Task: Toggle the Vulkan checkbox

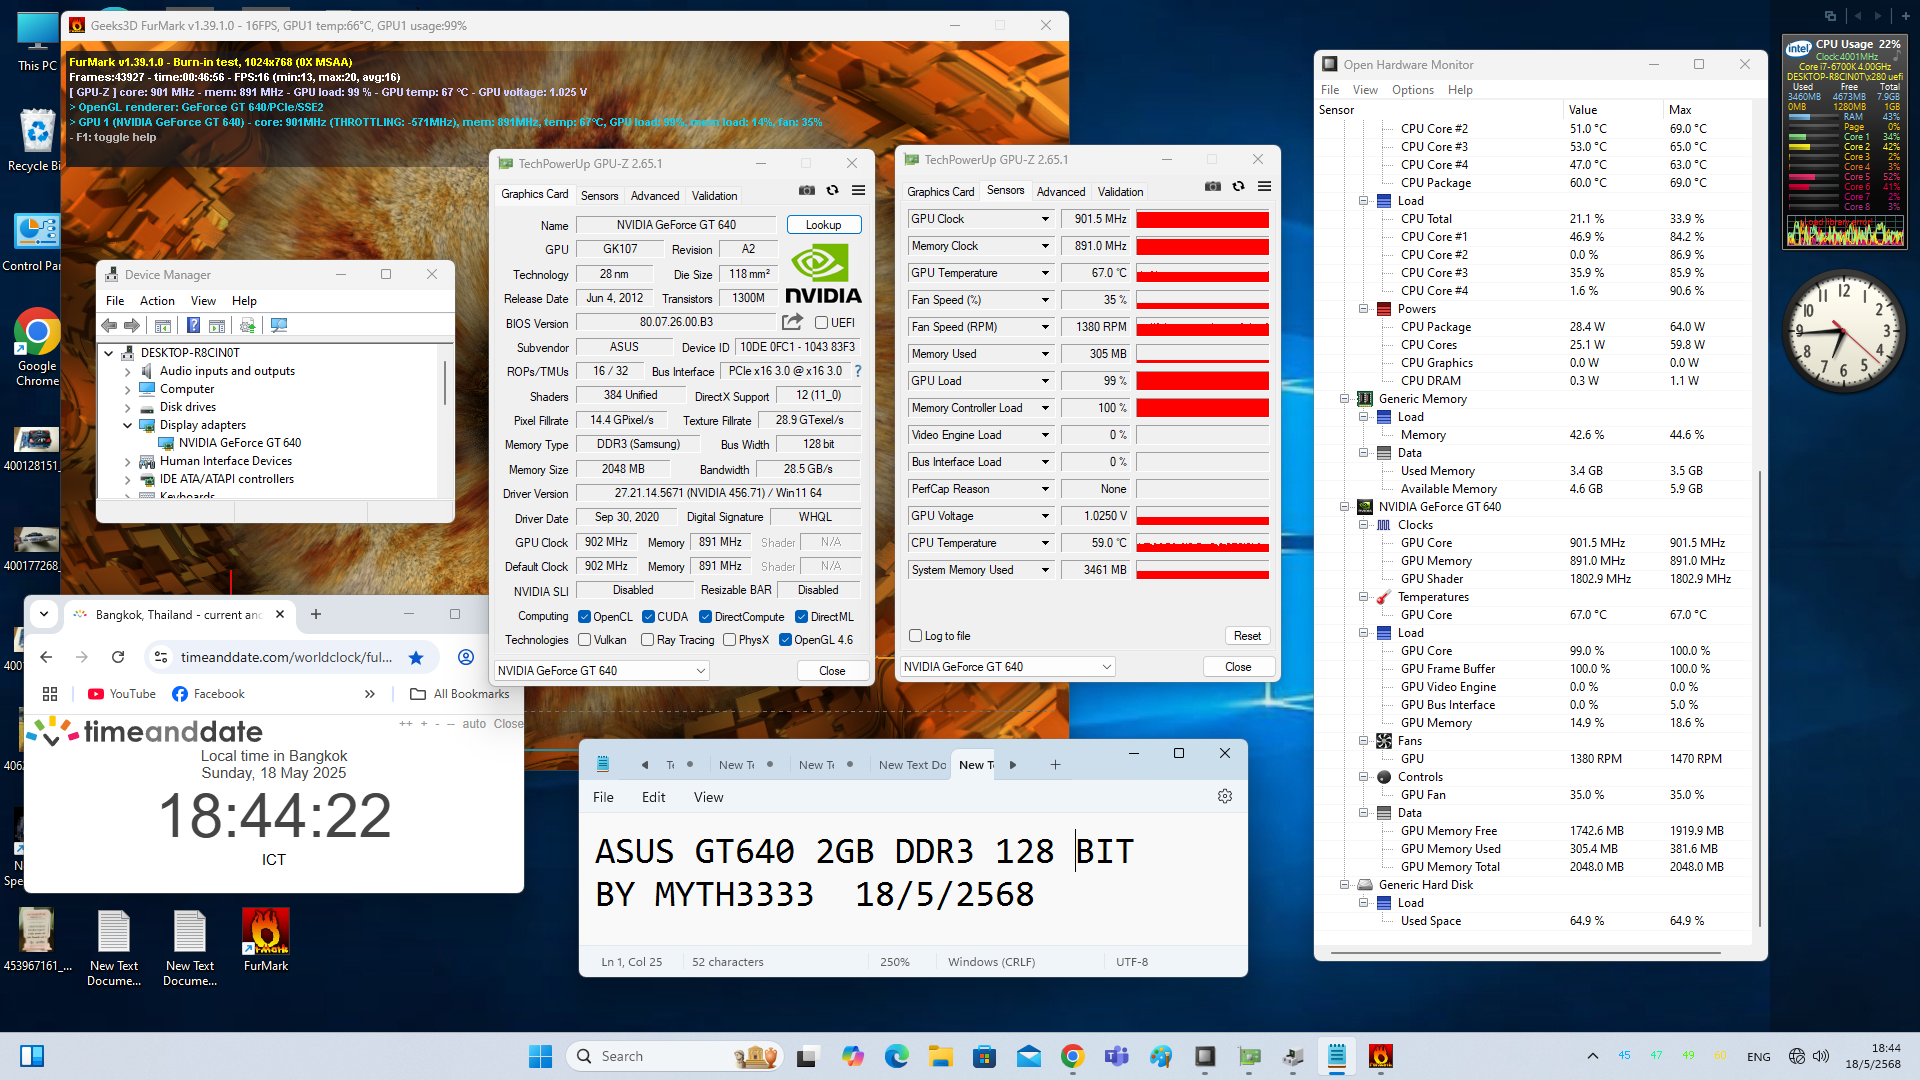Action: click(x=584, y=640)
